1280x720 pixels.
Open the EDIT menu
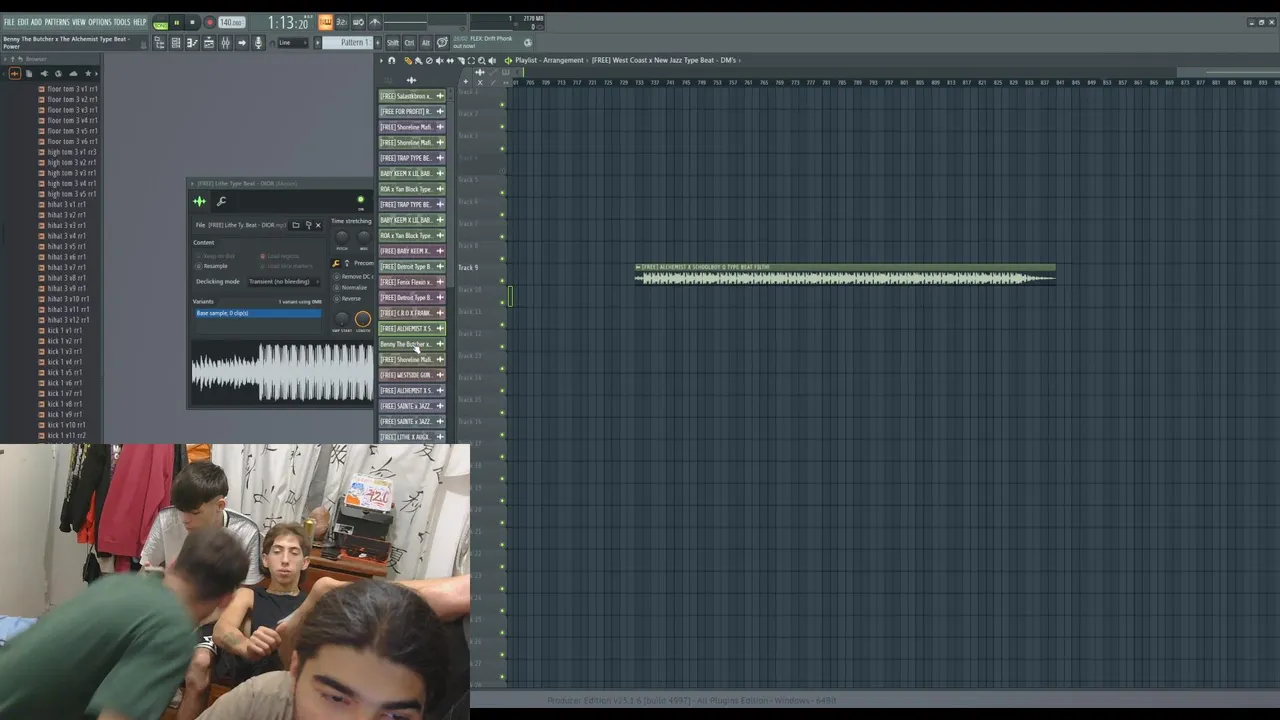23,22
